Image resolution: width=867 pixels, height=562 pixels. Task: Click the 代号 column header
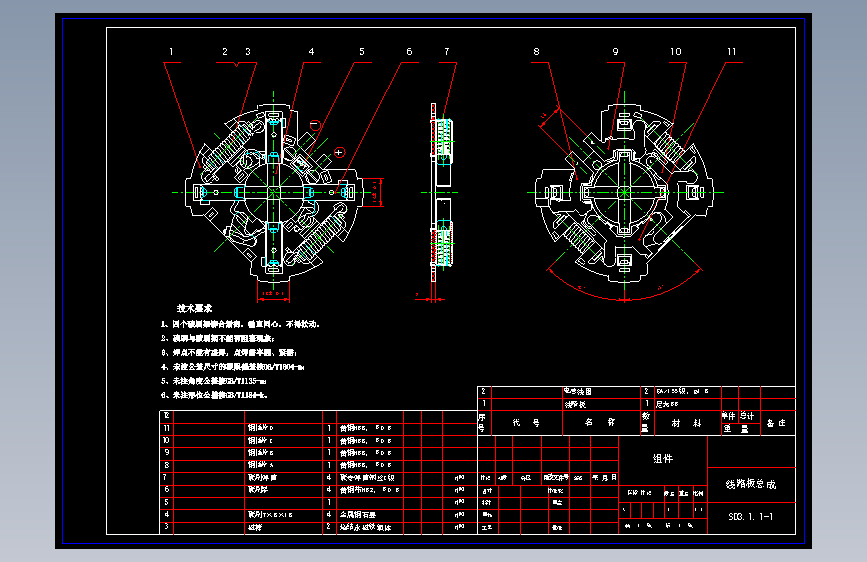pyautogui.click(x=526, y=423)
